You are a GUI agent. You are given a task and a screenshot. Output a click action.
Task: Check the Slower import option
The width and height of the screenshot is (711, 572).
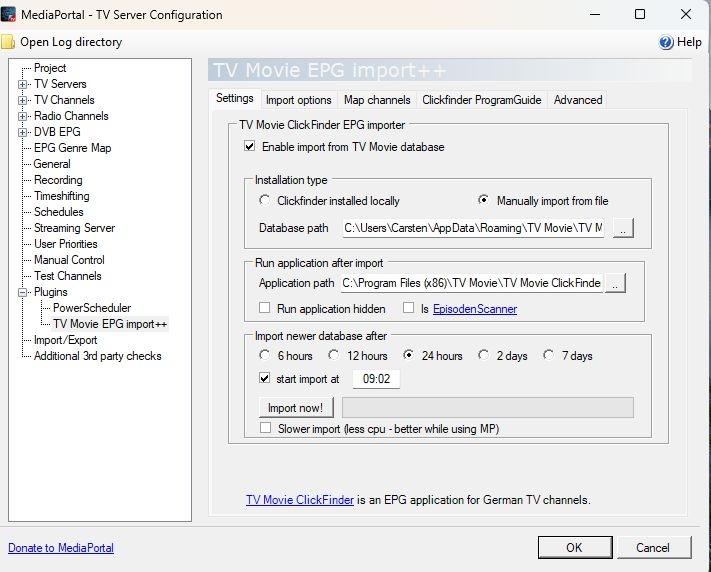pos(265,428)
